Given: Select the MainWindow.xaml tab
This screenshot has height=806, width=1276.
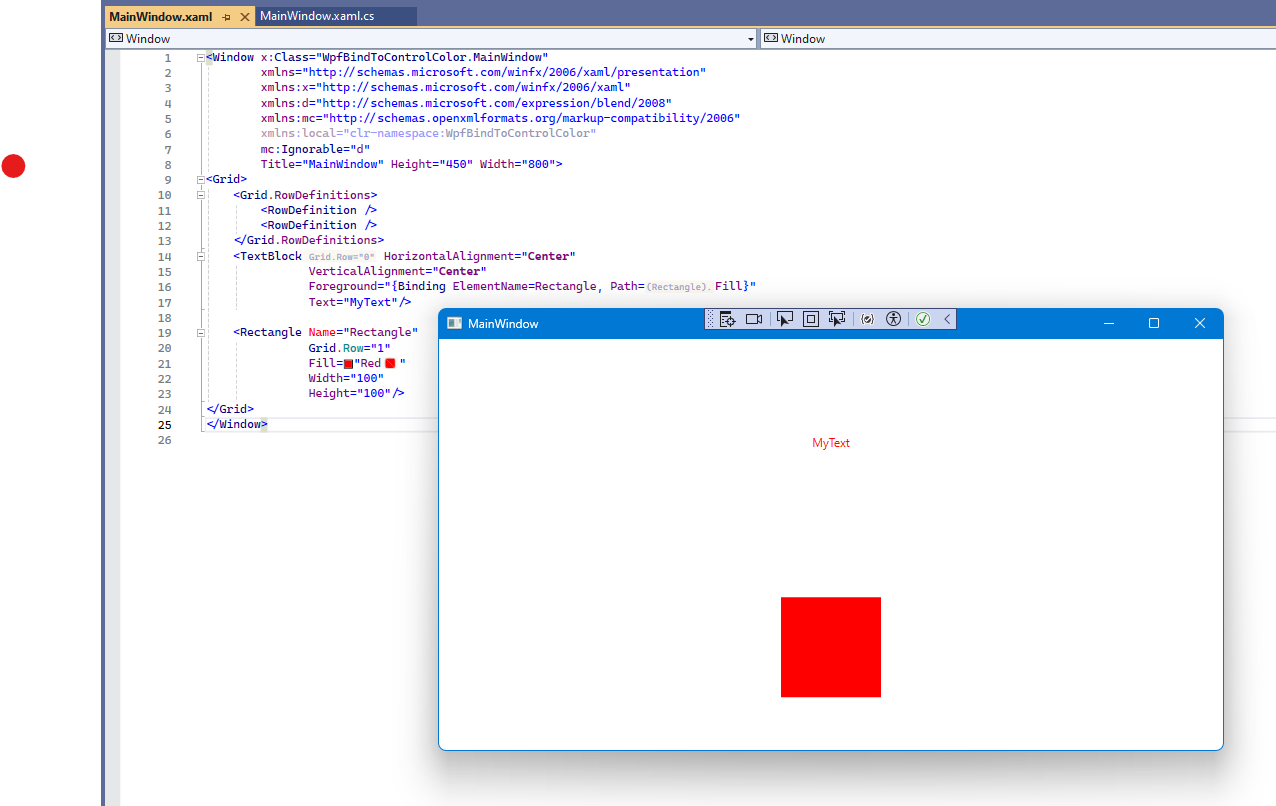Looking at the screenshot, I should [x=160, y=17].
